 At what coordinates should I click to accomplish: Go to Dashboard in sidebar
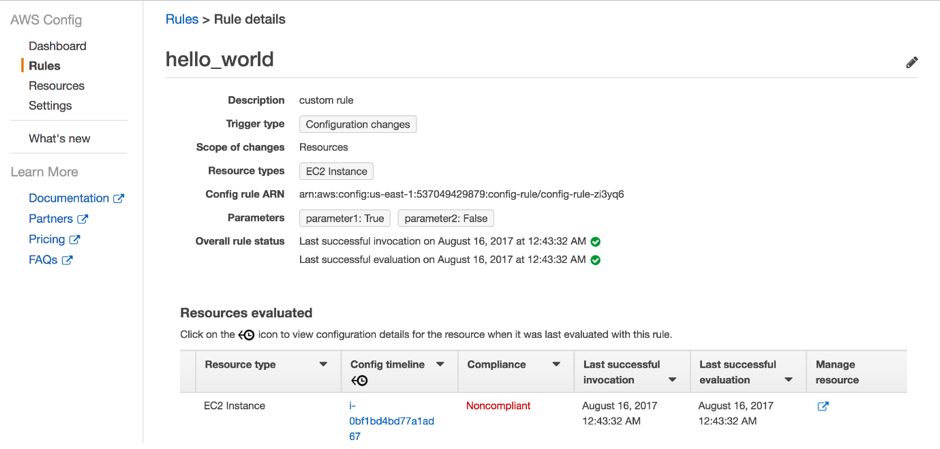[x=58, y=46]
